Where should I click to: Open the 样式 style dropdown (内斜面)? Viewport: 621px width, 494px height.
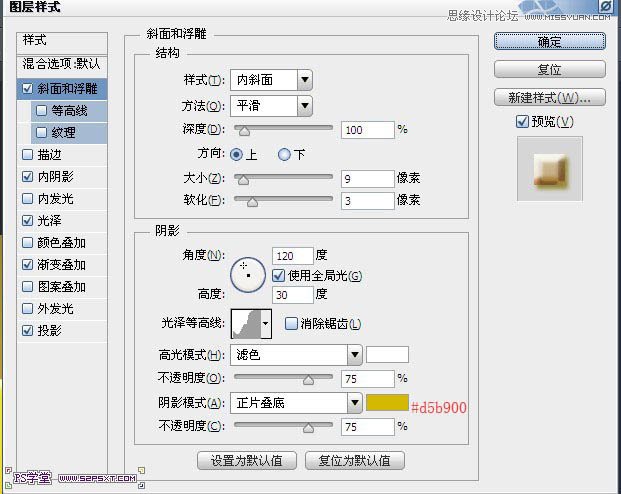(x=271, y=80)
